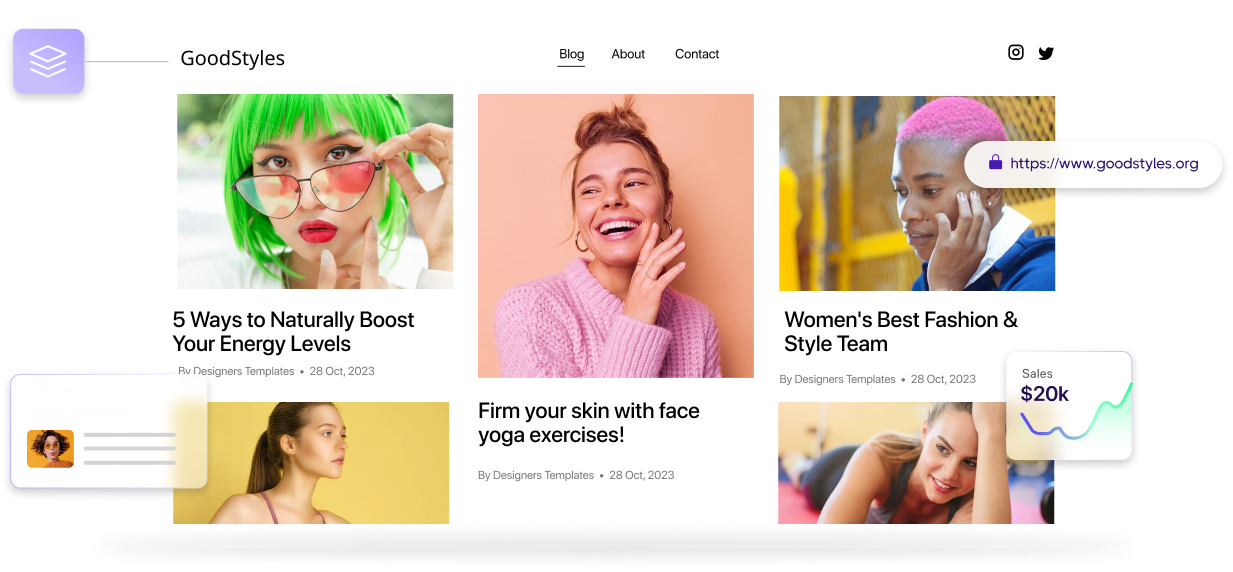The width and height of the screenshot is (1233, 572).
Task: Read "5 Ways to Naturally Boost Your Energy Levels"
Action: click(x=293, y=332)
